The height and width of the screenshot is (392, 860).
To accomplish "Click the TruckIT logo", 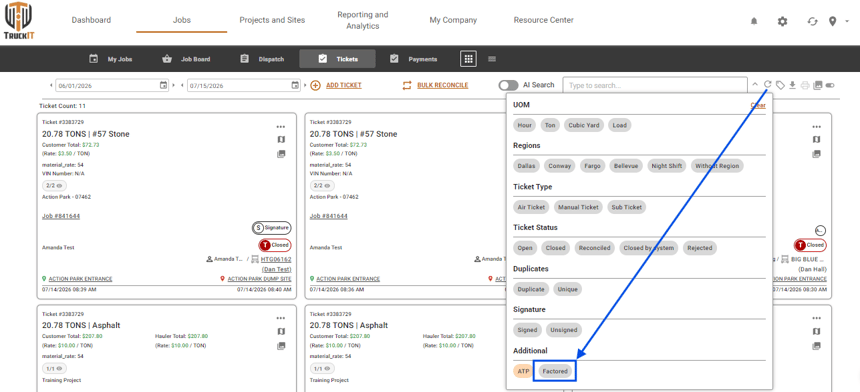I will (x=18, y=20).
